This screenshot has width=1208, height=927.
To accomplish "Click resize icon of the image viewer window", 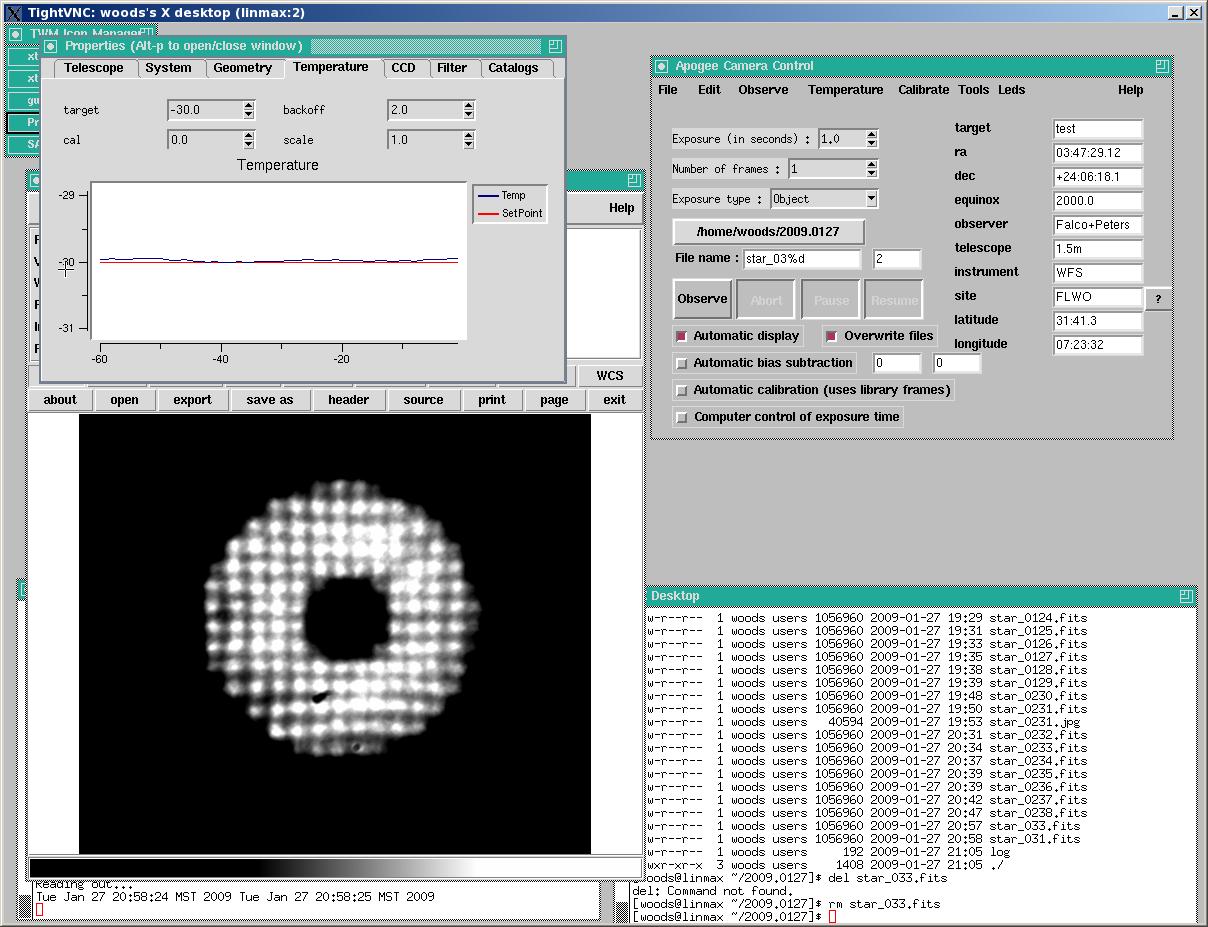I will (x=634, y=181).
